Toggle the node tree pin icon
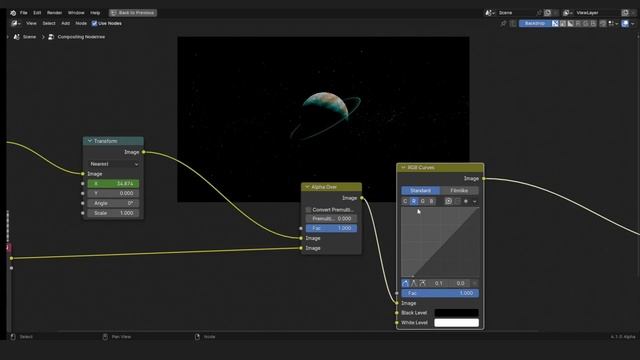 (x=503, y=23)
